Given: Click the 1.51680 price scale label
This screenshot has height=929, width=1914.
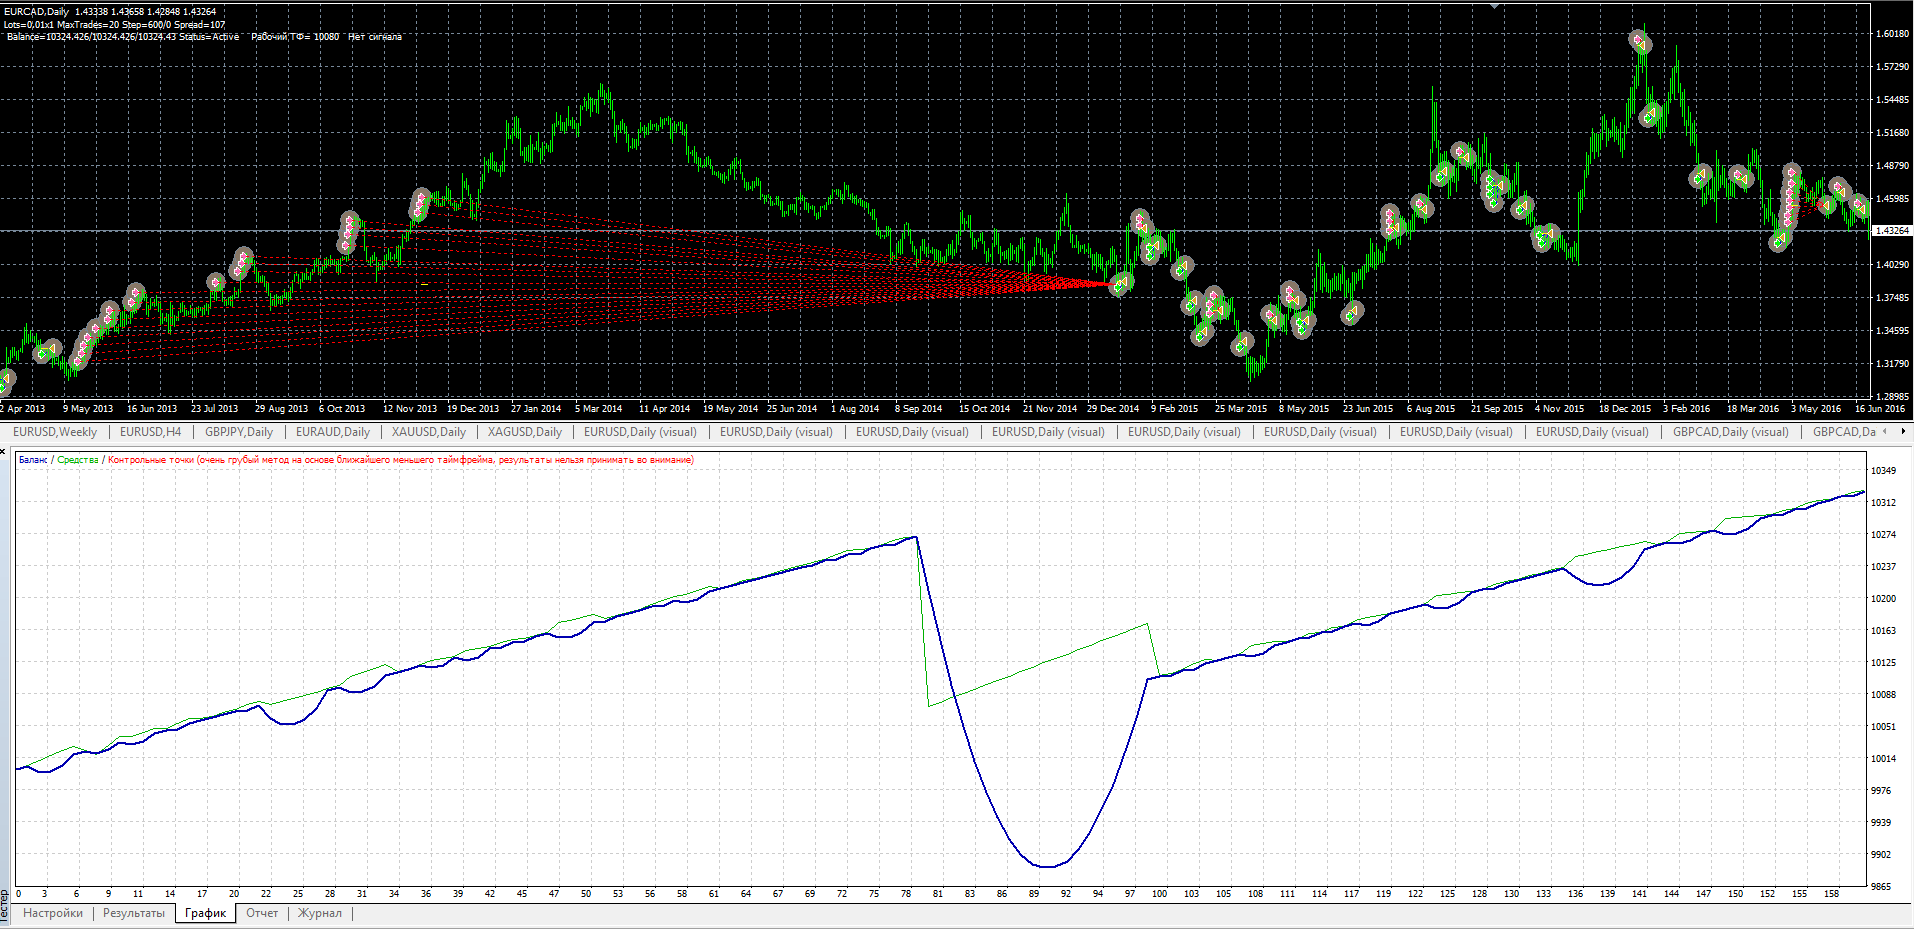Looking at the screenshot, I should click(x=1892, y=133).
